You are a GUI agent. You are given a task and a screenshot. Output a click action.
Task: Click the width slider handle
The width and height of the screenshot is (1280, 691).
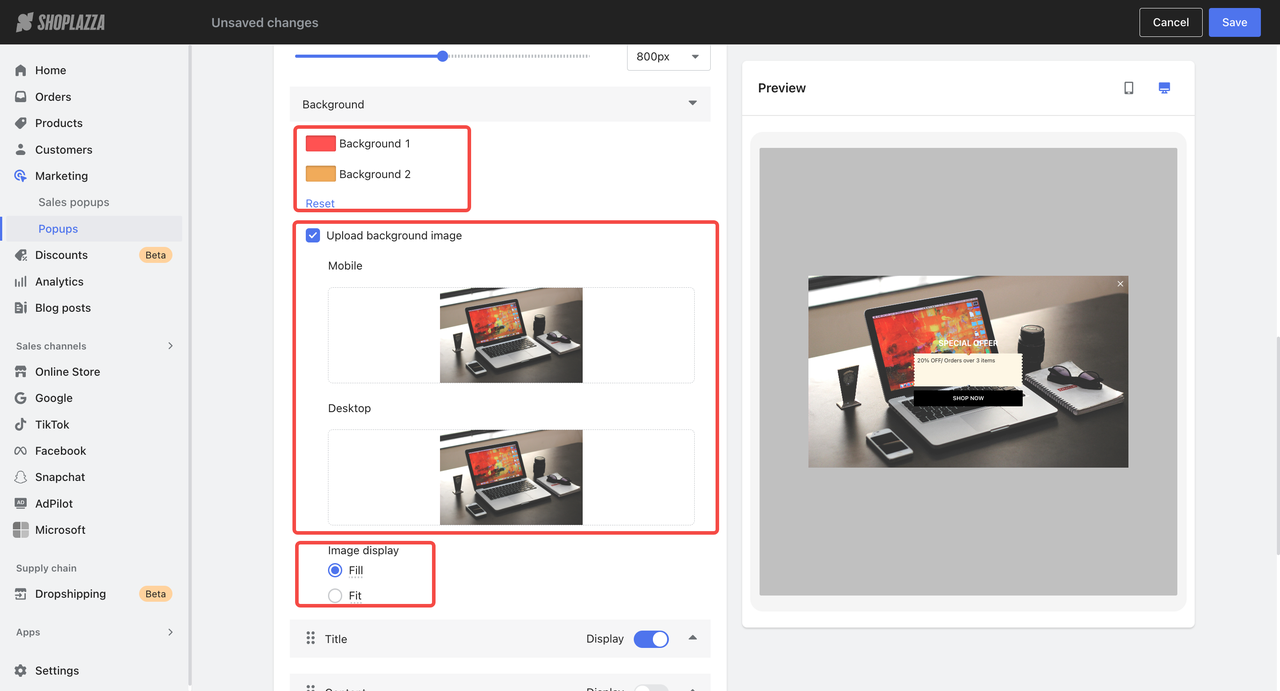click(x=442, y=56)
